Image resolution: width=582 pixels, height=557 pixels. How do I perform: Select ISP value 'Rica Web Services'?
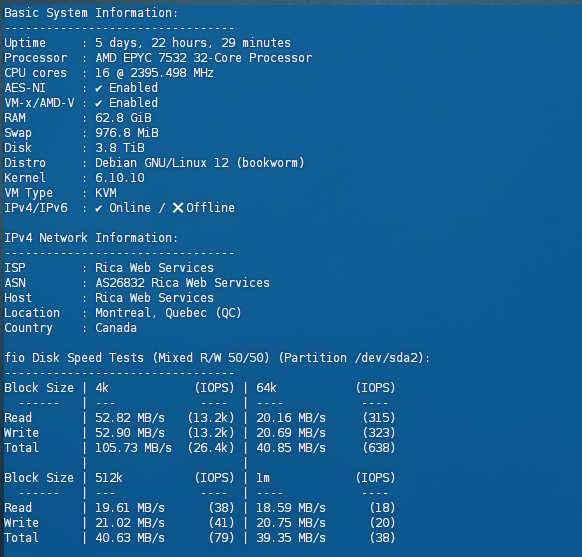coord(154,268)
